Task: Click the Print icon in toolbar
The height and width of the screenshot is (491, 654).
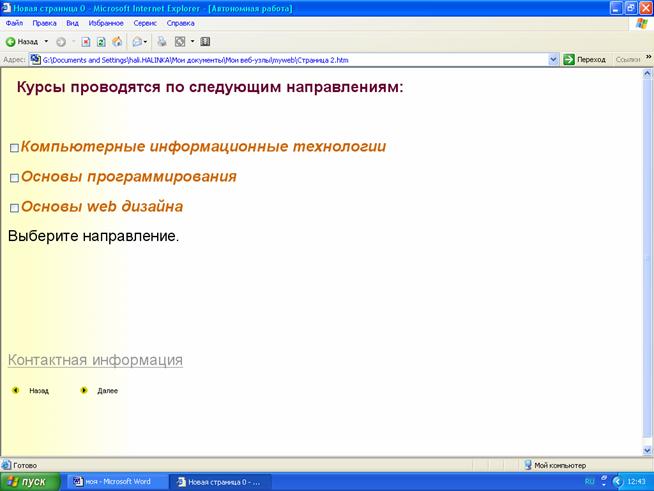Action: [x=162, y=42]
